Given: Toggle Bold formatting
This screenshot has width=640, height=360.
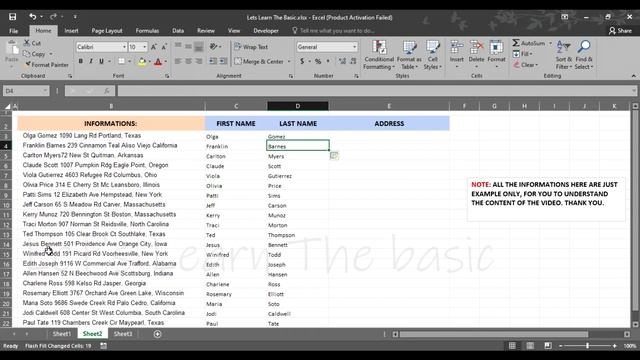Looking at the screenshot, I should [80, 61].
